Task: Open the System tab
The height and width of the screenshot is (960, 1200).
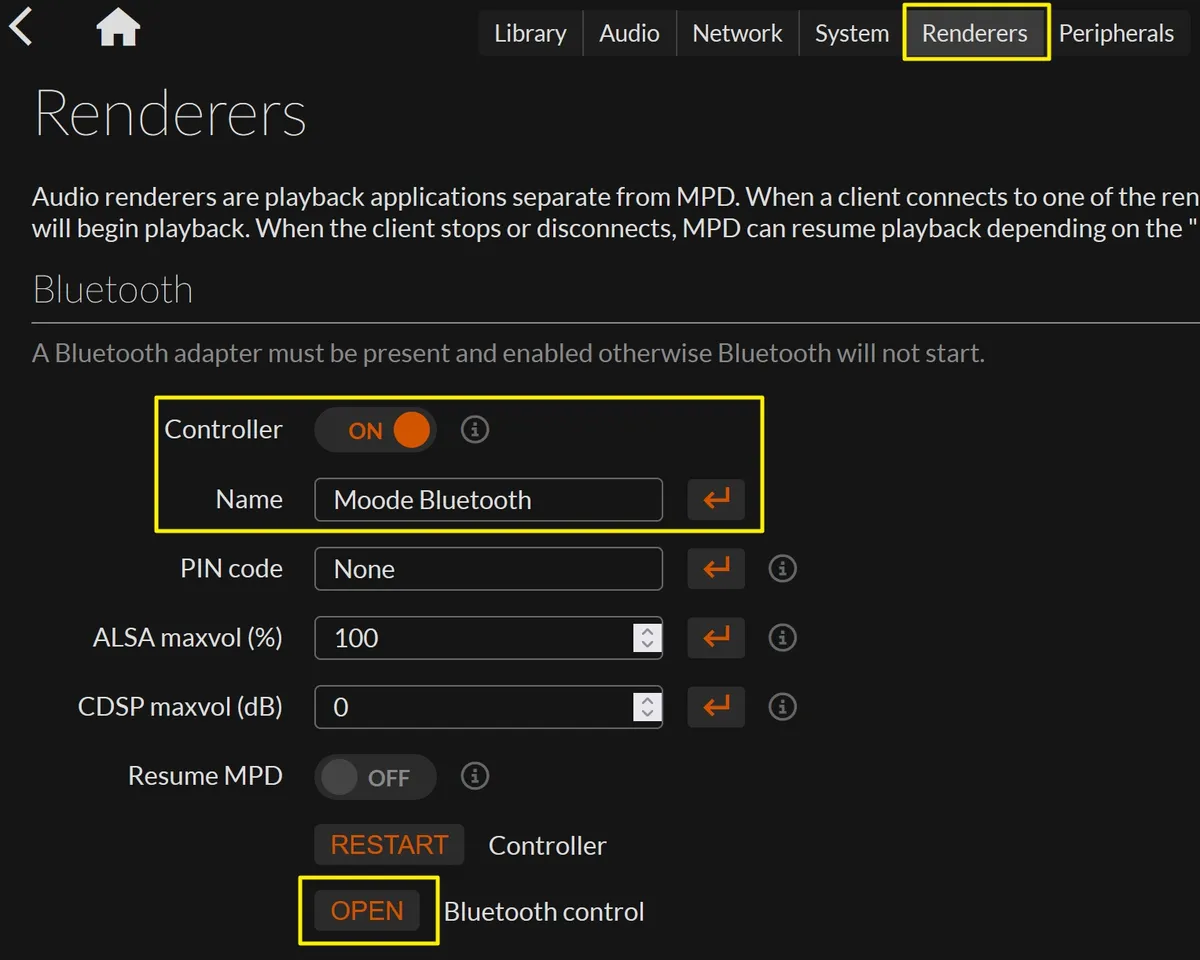Action: click(852, 33)
